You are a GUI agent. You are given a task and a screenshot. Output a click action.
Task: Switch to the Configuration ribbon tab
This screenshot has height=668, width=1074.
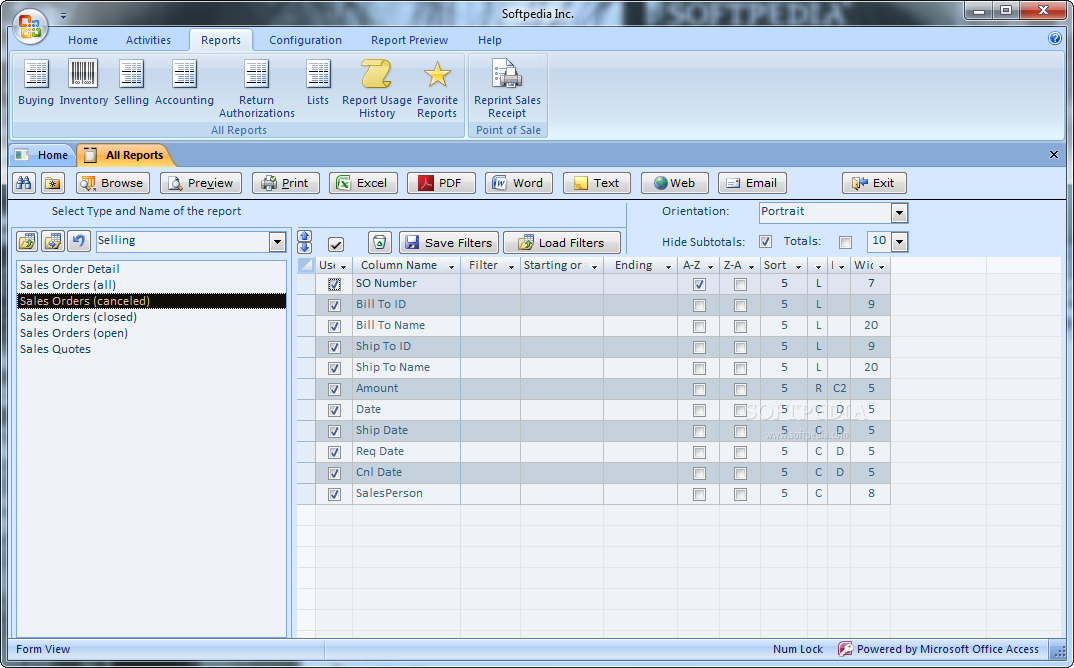305,40
